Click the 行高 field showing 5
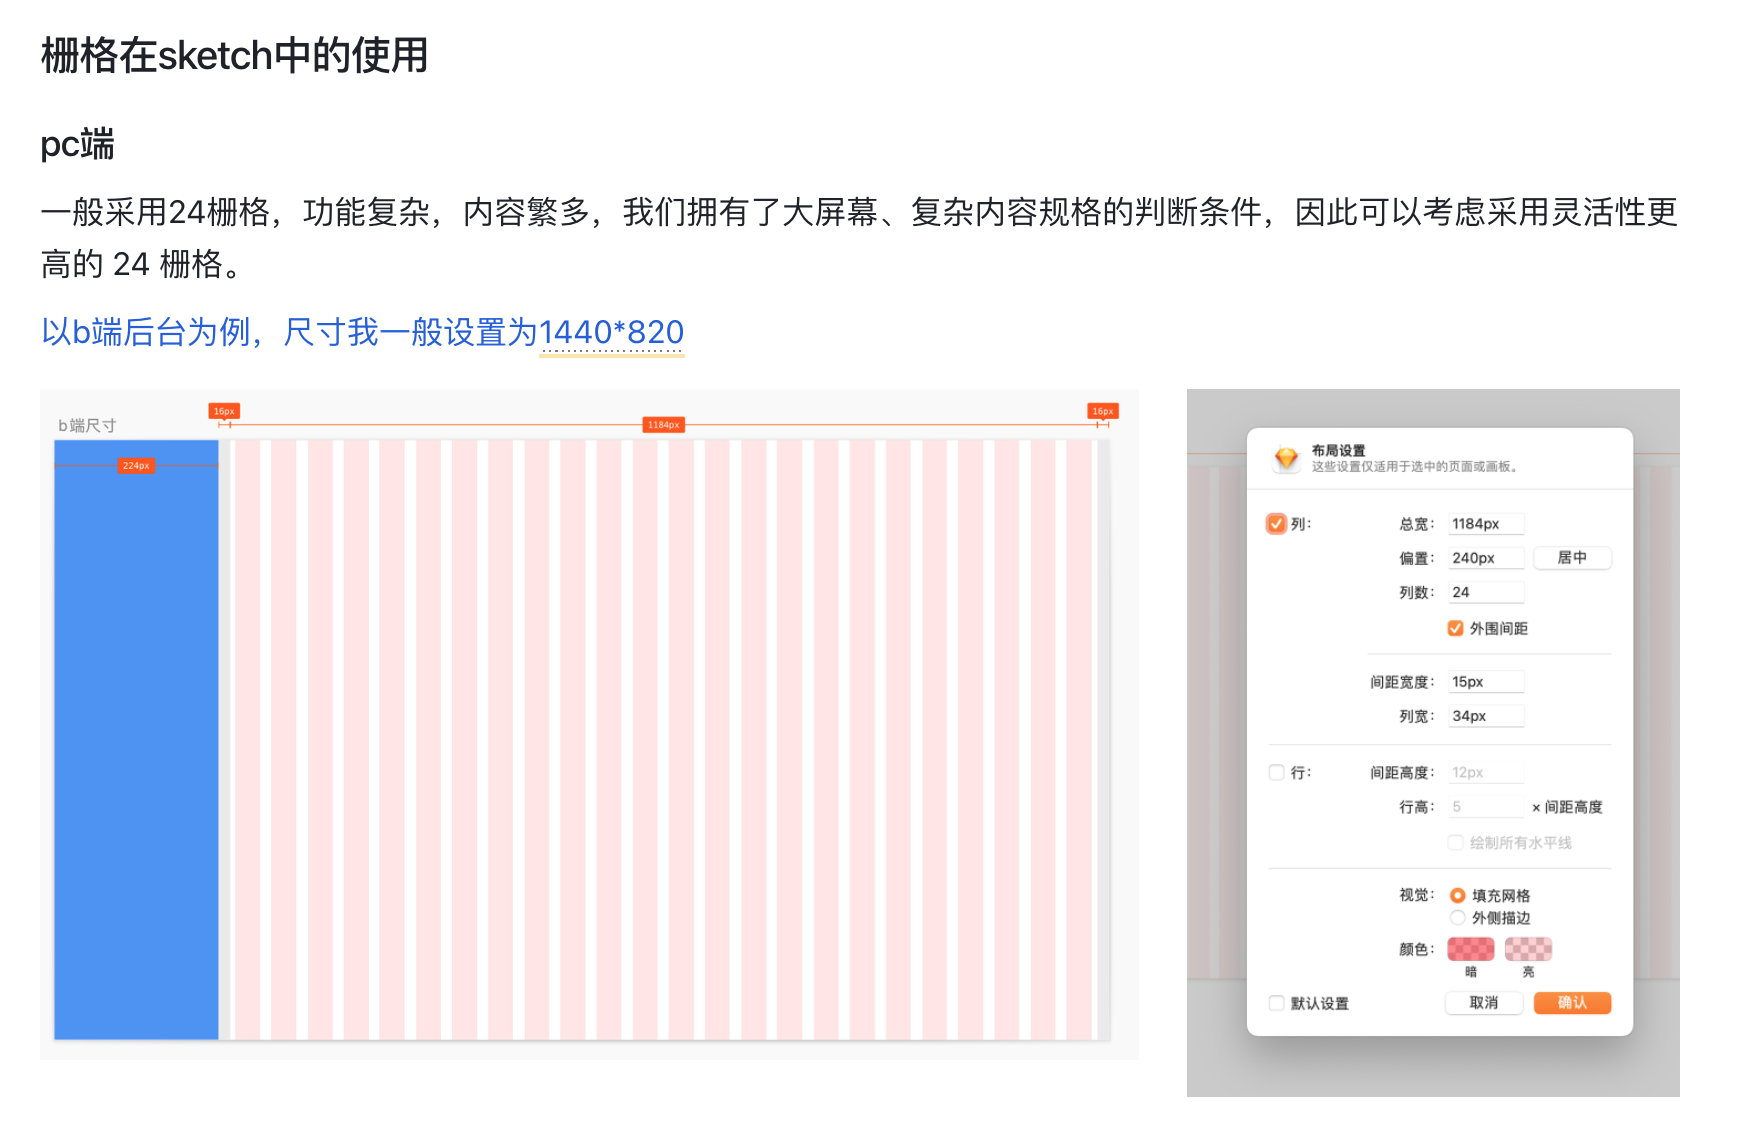 [x=1486, y=806]
